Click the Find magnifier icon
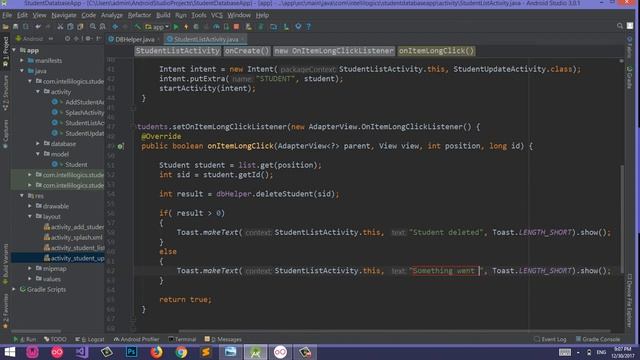Screen dimensions: 640x360 [93, 27]
